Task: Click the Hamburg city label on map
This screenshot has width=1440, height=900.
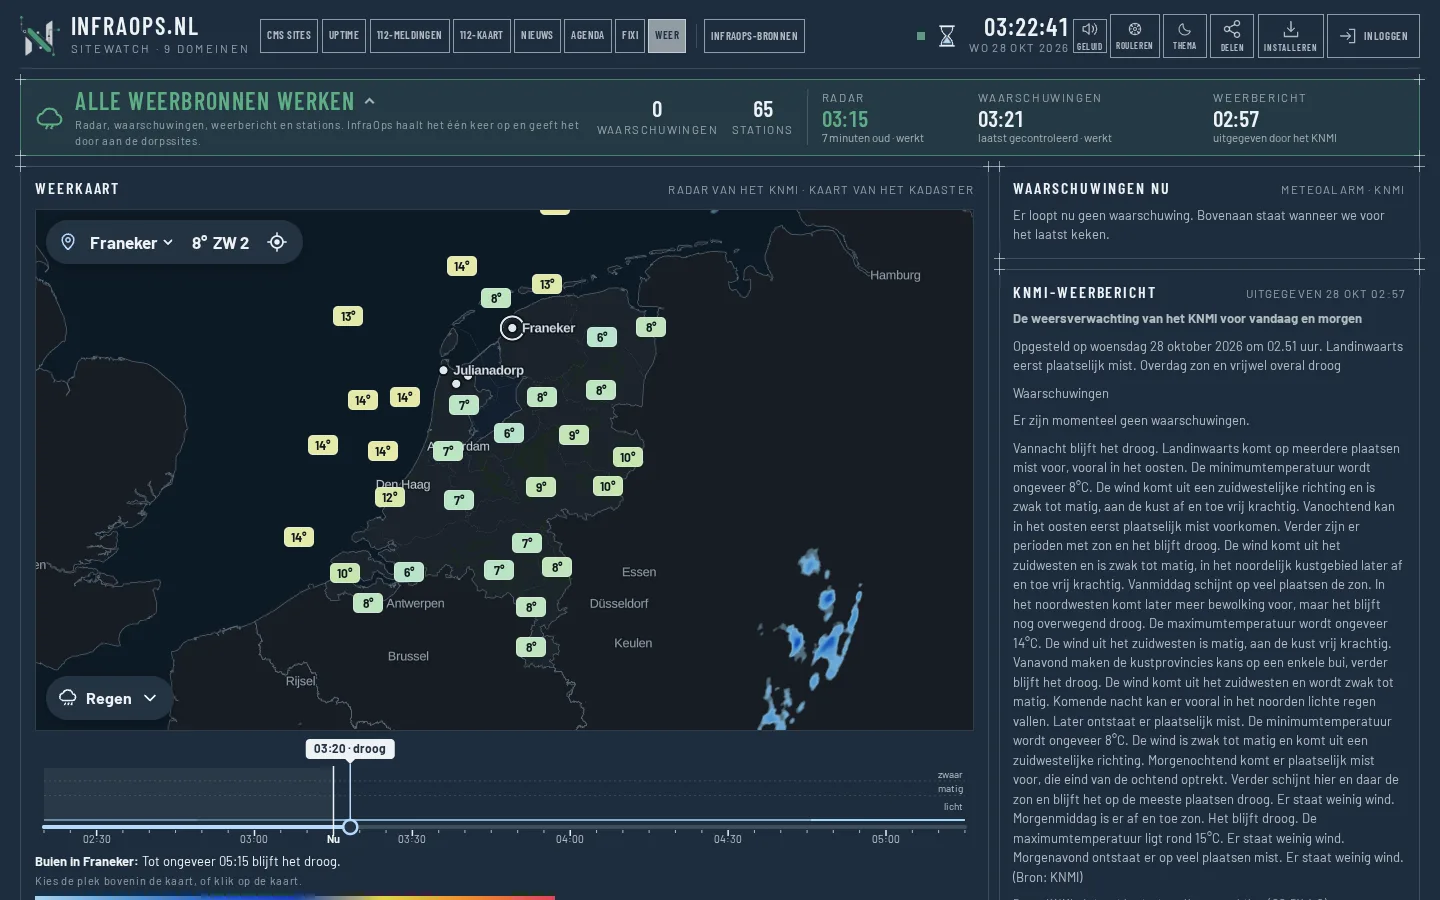Action: 895,275
